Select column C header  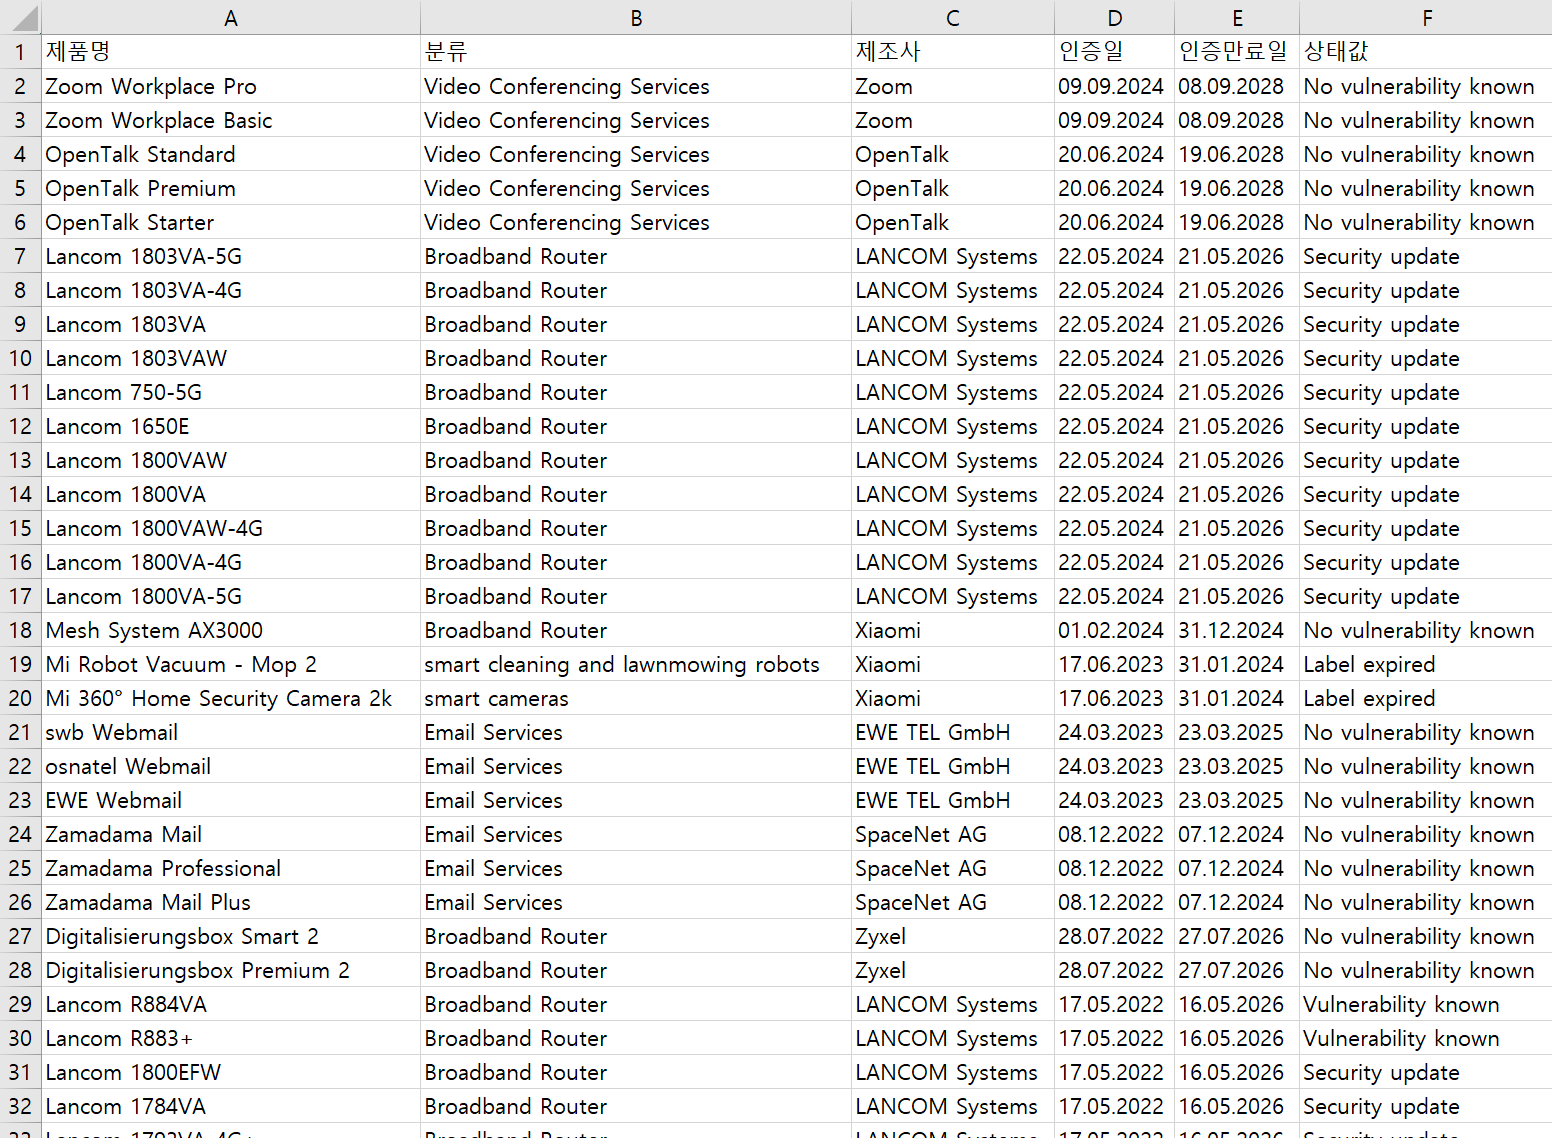point(953,17)
